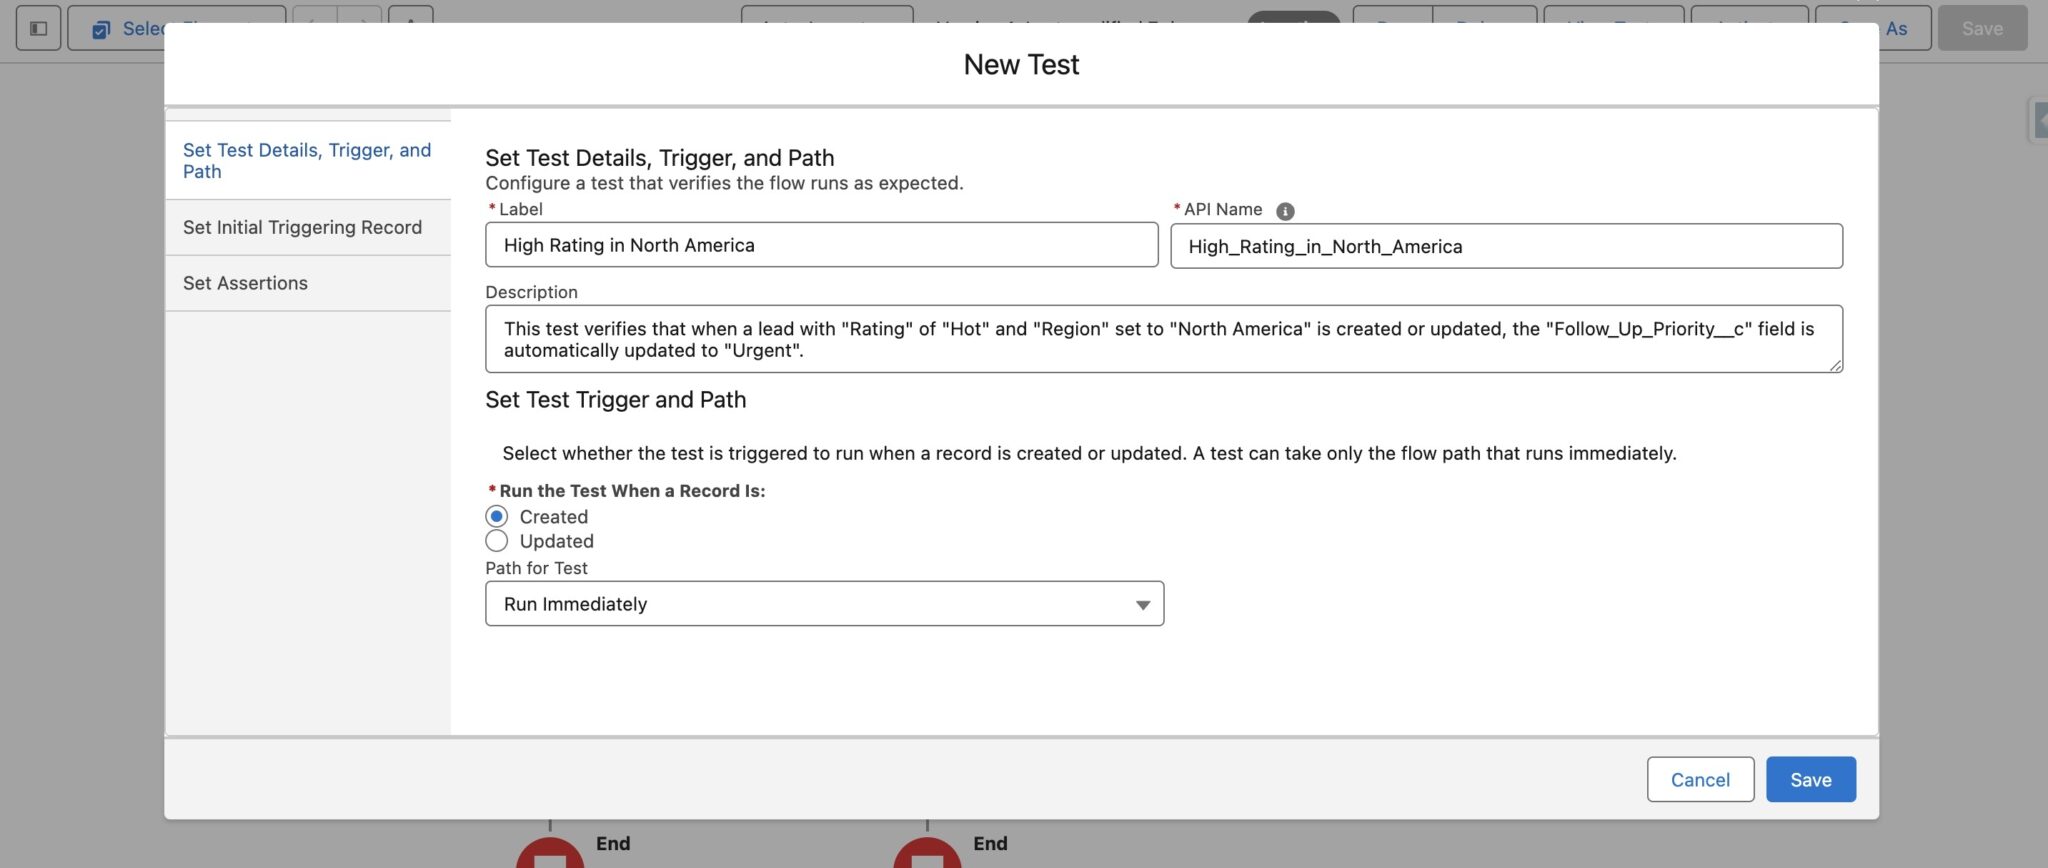
Task: Click the API Name text field
Action: (1506, 246)
